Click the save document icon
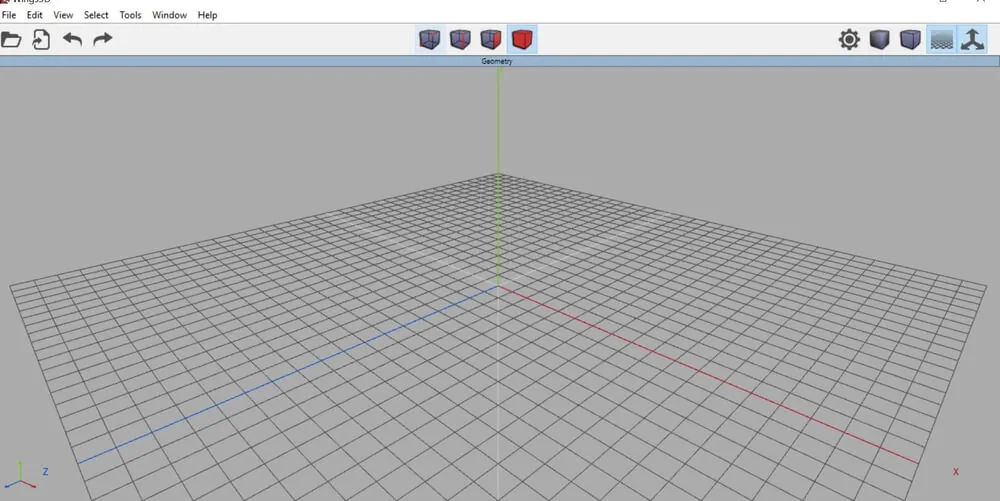This screenshot has height=501, width=1000. (41, 40)
